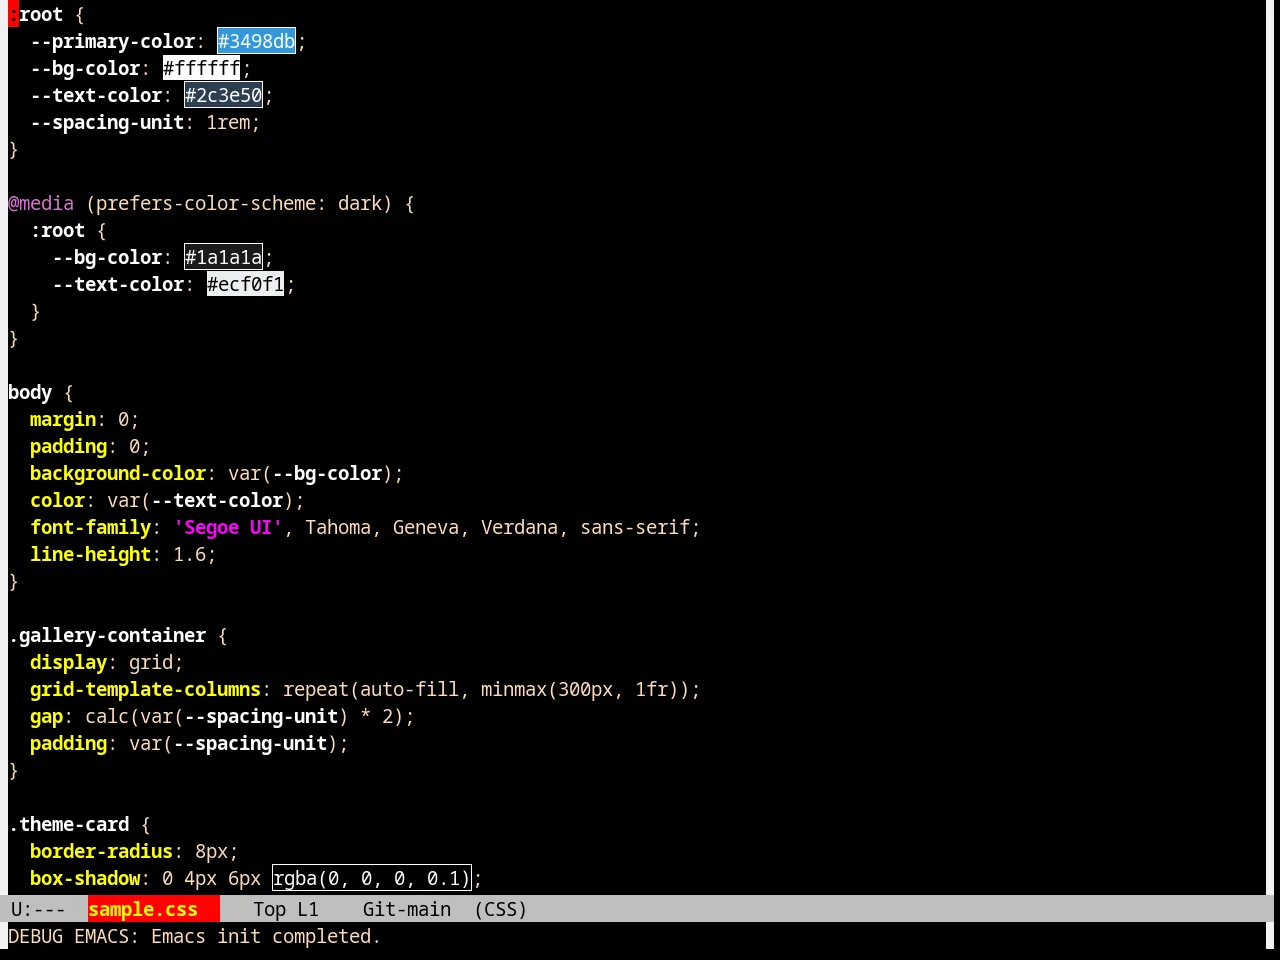Click the U:--- coding status in mode line
Viewport: 1280px width, 960px height.
37,909
